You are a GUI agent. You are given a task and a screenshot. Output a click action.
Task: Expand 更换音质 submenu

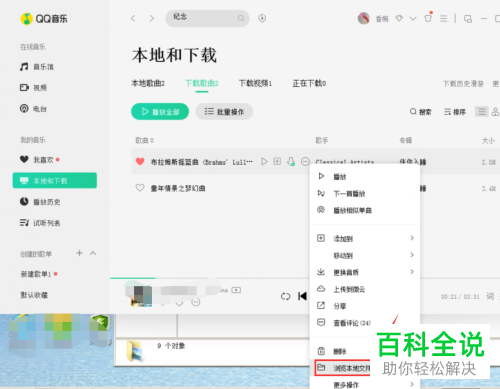(x=365, y=272)
